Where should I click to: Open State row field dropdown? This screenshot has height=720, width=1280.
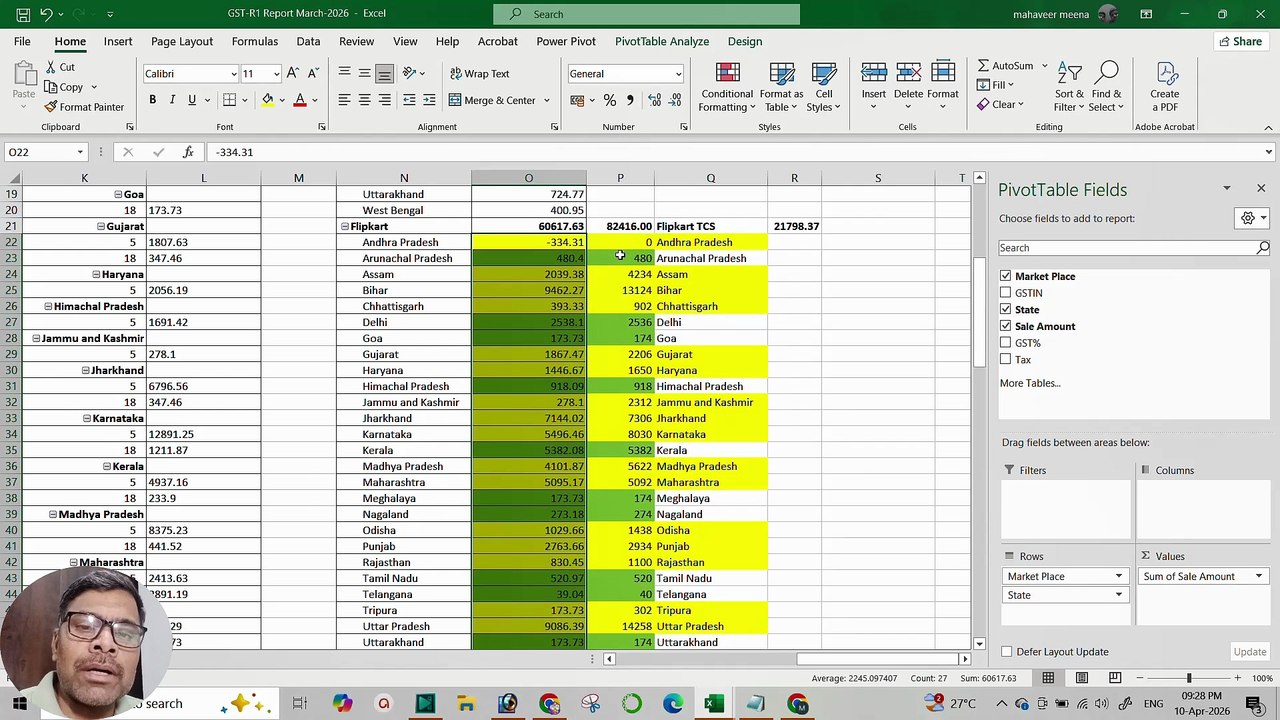click(x=1118, y=595)
